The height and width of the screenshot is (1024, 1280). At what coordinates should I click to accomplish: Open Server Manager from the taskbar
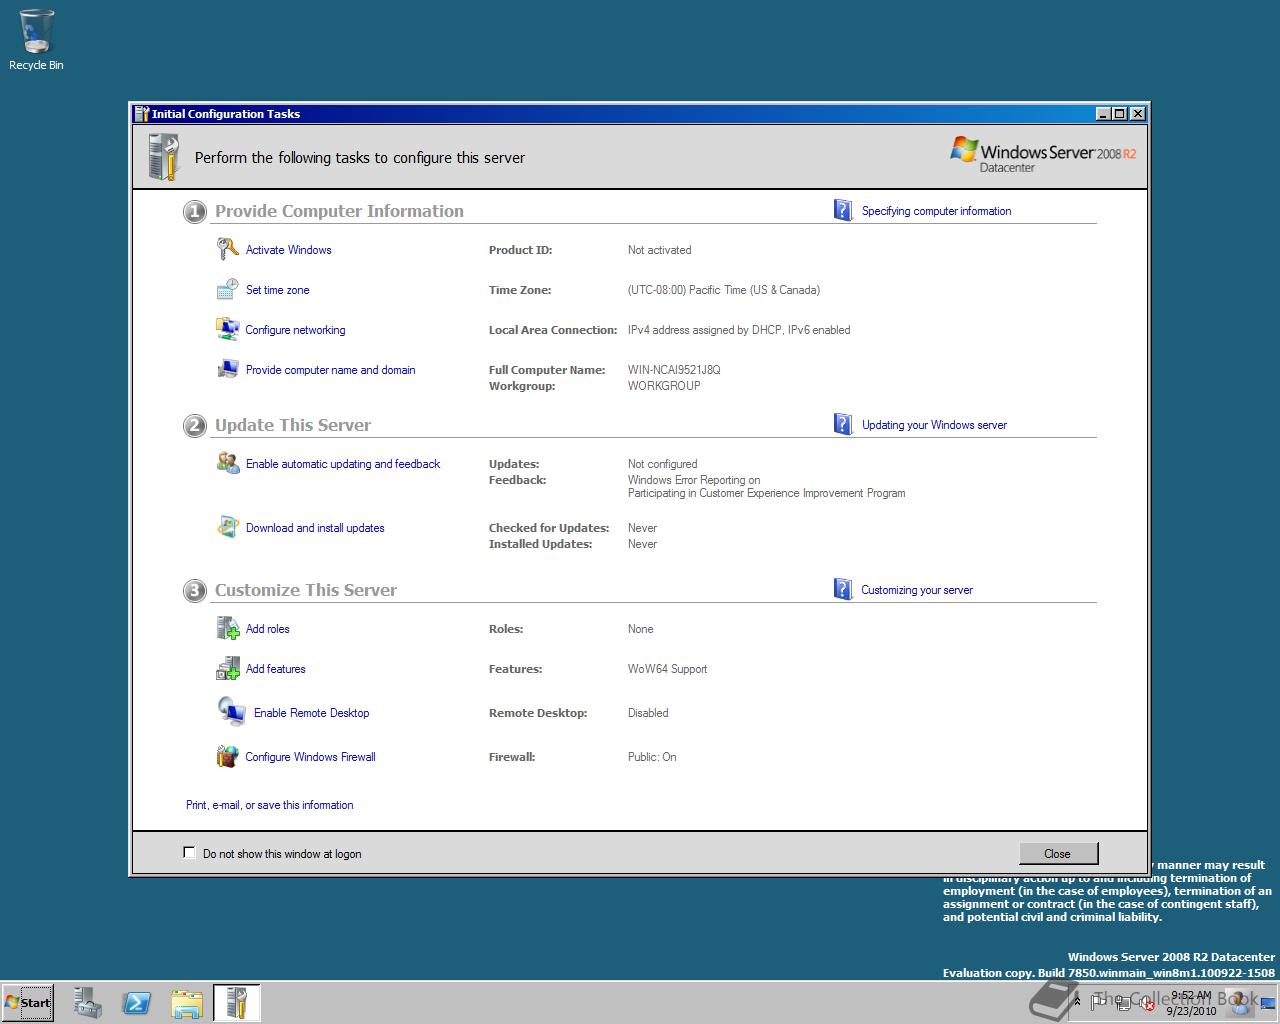pyautogui.click(x=87, y=1003)
